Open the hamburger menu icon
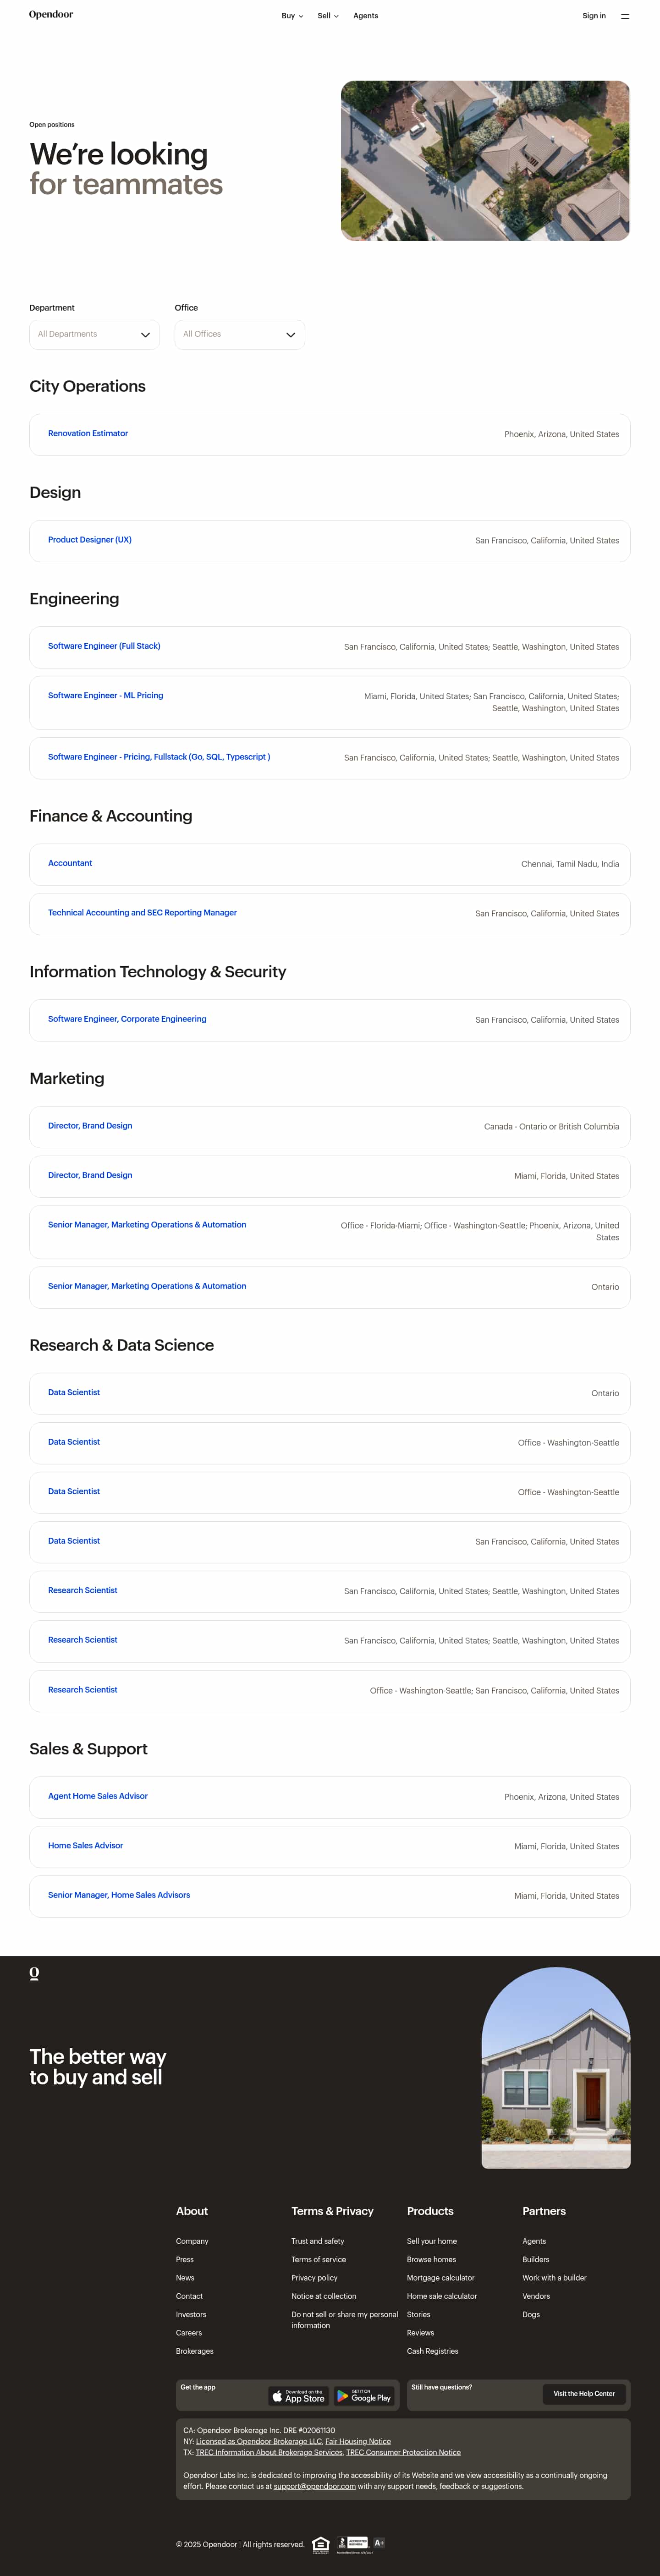The height and width of the screenshot is (2576, 660). 625,16
